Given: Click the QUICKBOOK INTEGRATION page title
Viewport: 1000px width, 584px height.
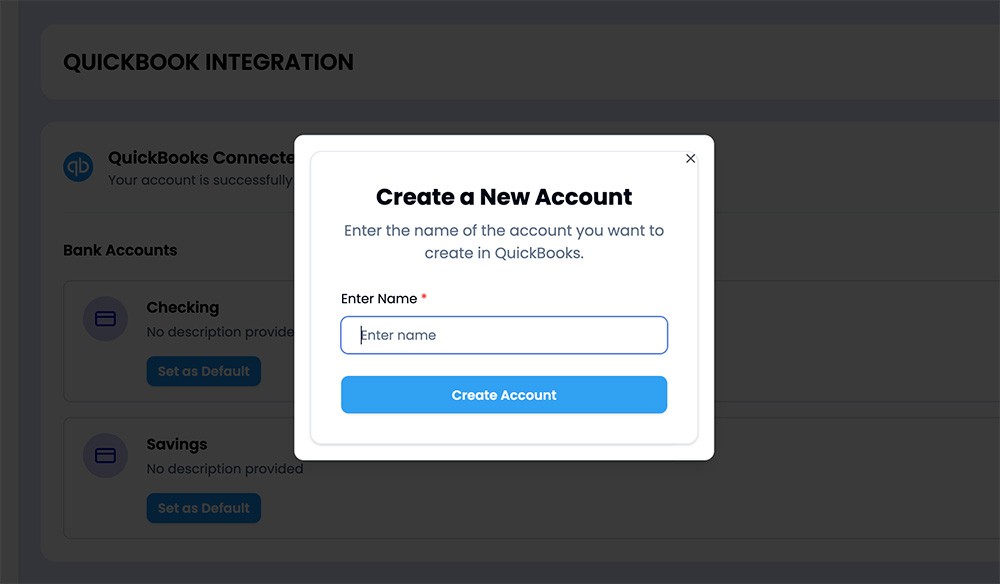Looking at the screenshot, I should [x=208, y=62].
